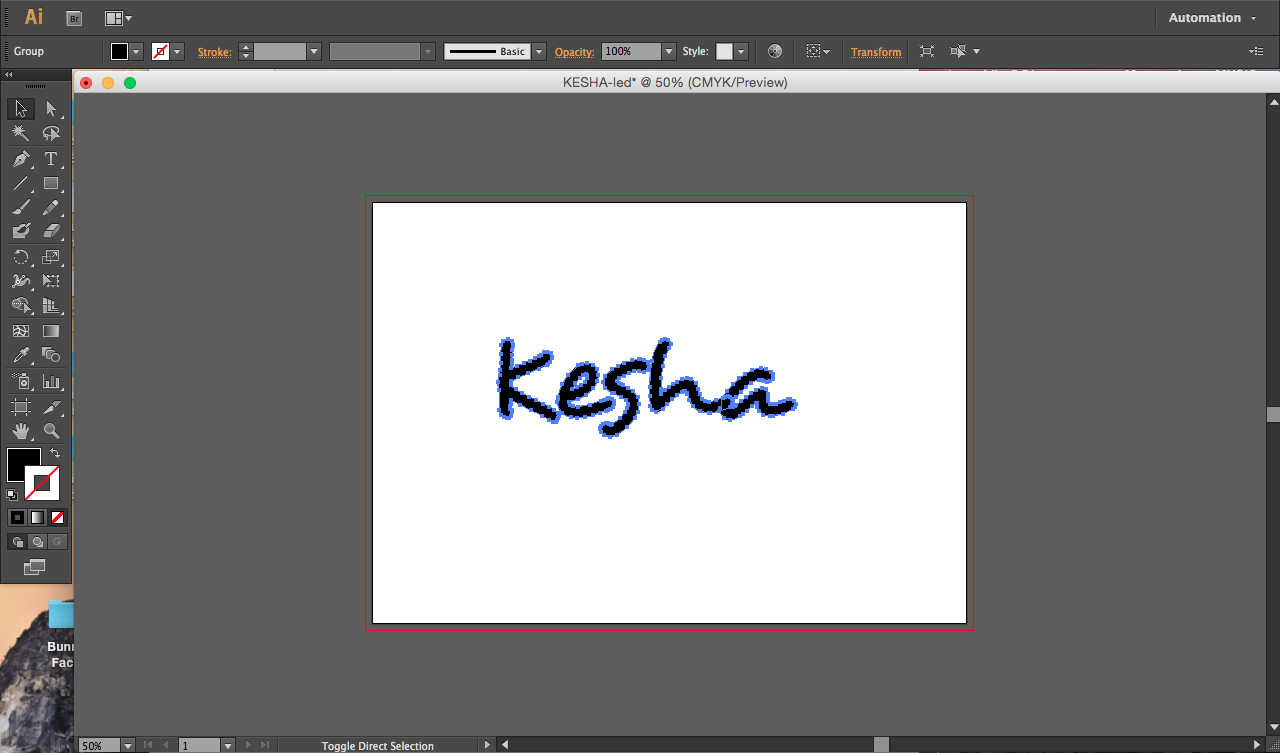Activate the Type tool
Image resolution: width=1280 pixels, height=753 pixels.
(x=51, y=159)
